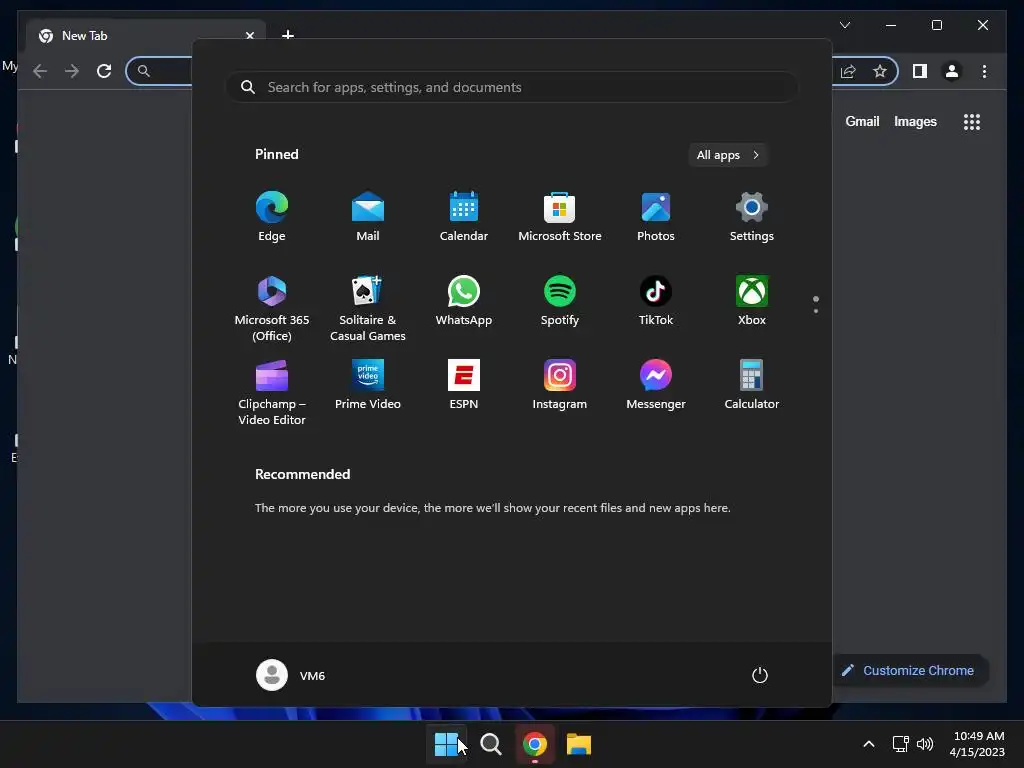
Task: Open Microsoft Store from pinned apps
Action: [560, 216]
